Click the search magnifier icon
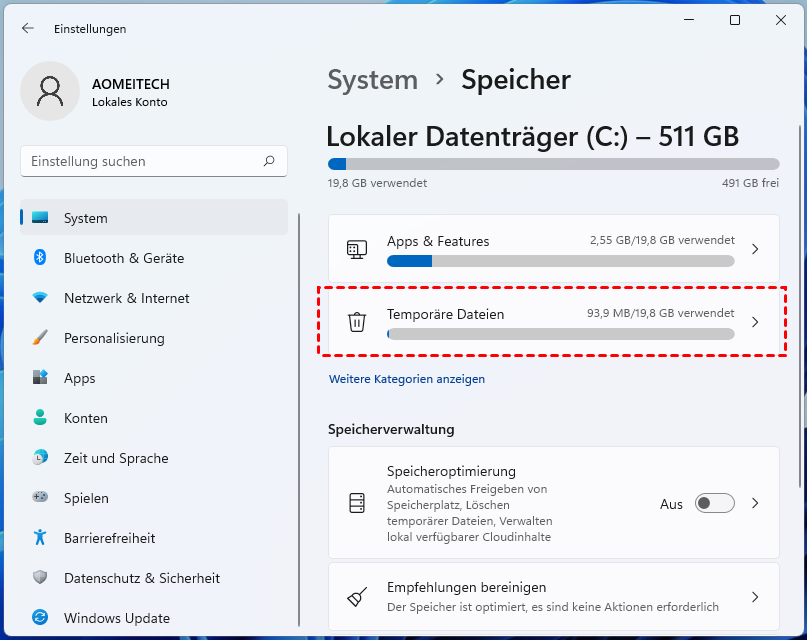Image resolution: width=807 pixels, height=640 pixels. tap(269, 161)
